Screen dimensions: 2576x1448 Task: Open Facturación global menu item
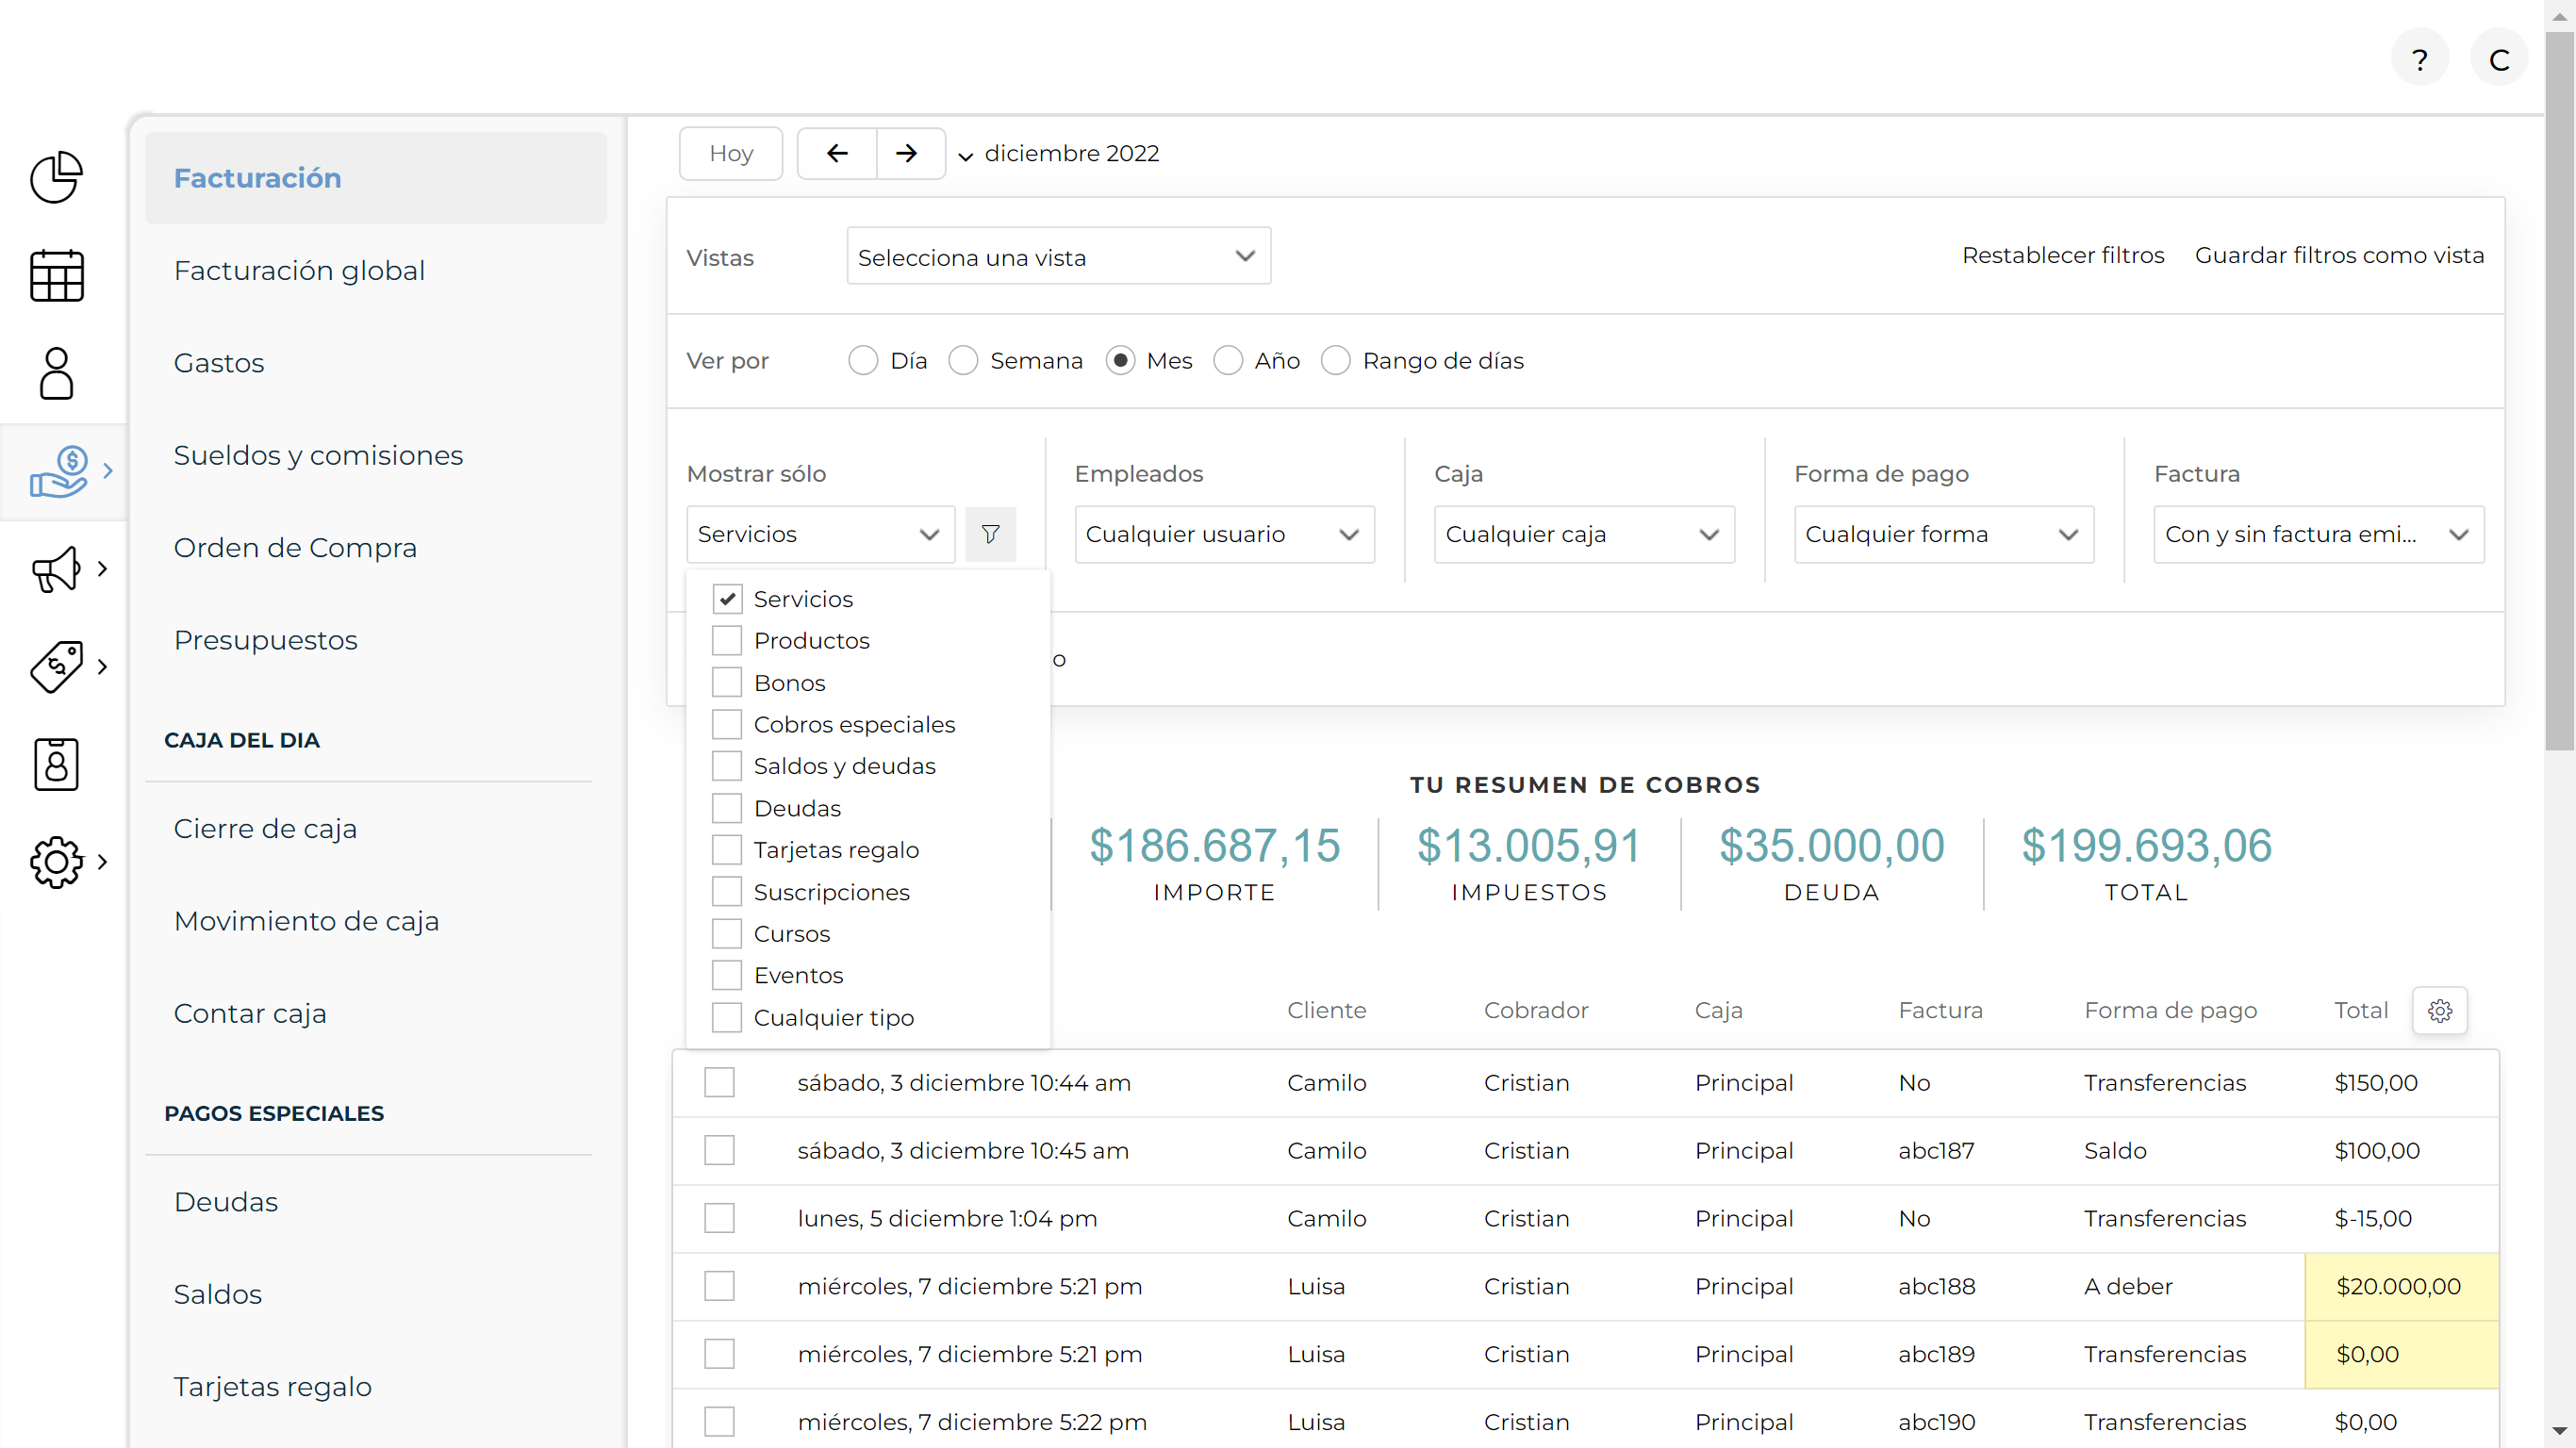tap(299, 271)
